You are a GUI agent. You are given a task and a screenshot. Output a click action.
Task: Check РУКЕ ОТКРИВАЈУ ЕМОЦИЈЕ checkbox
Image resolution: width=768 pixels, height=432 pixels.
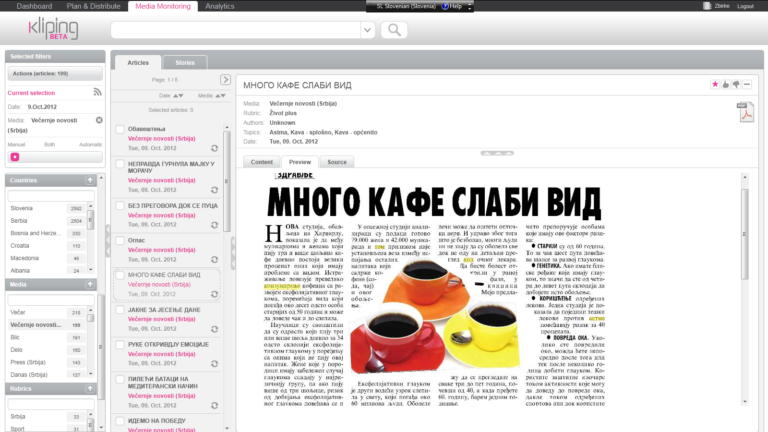point(120,345)
